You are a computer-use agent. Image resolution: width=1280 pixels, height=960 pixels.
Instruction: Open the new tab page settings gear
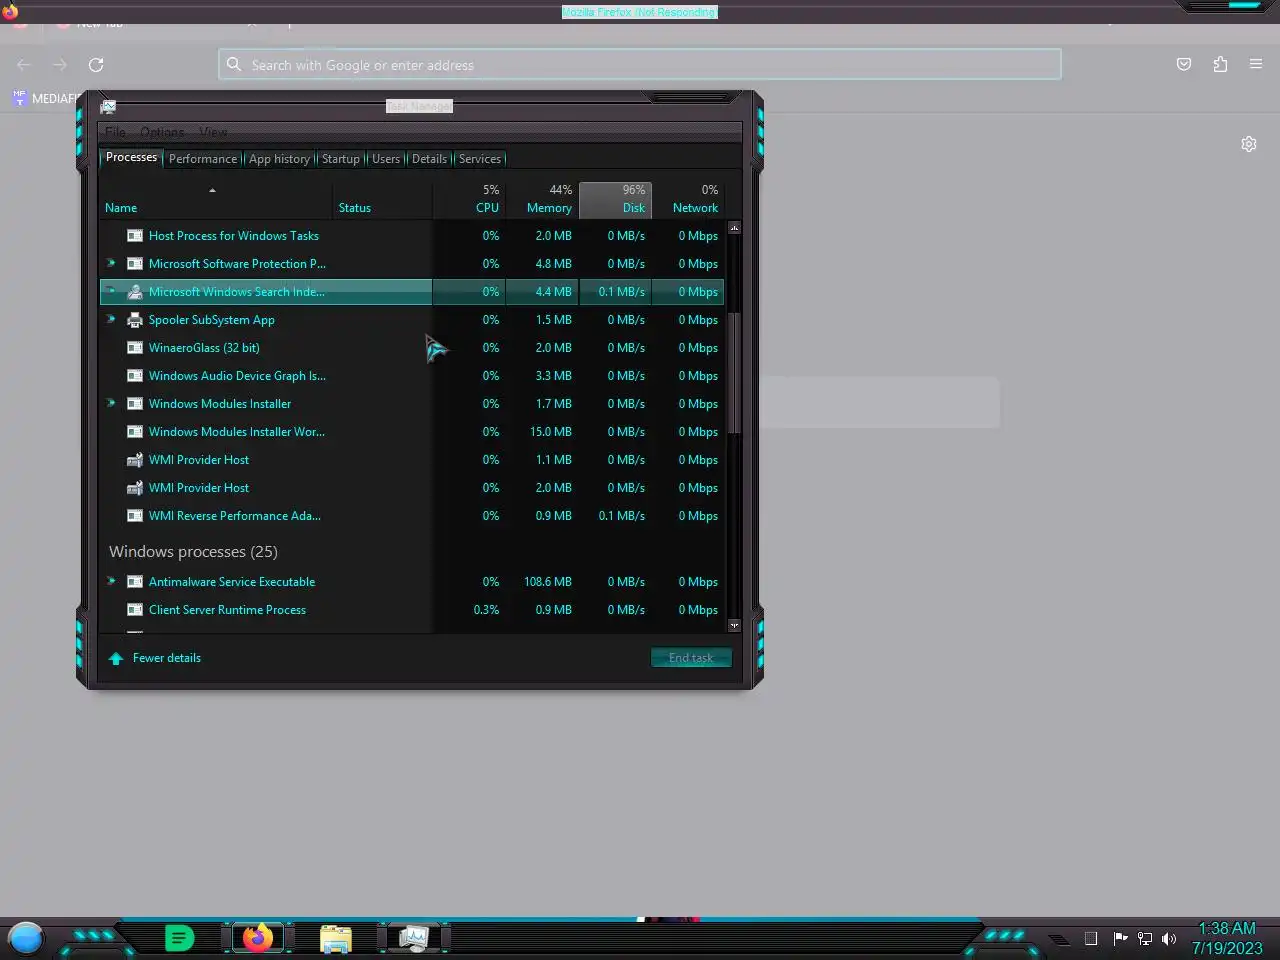point(1249,144)
